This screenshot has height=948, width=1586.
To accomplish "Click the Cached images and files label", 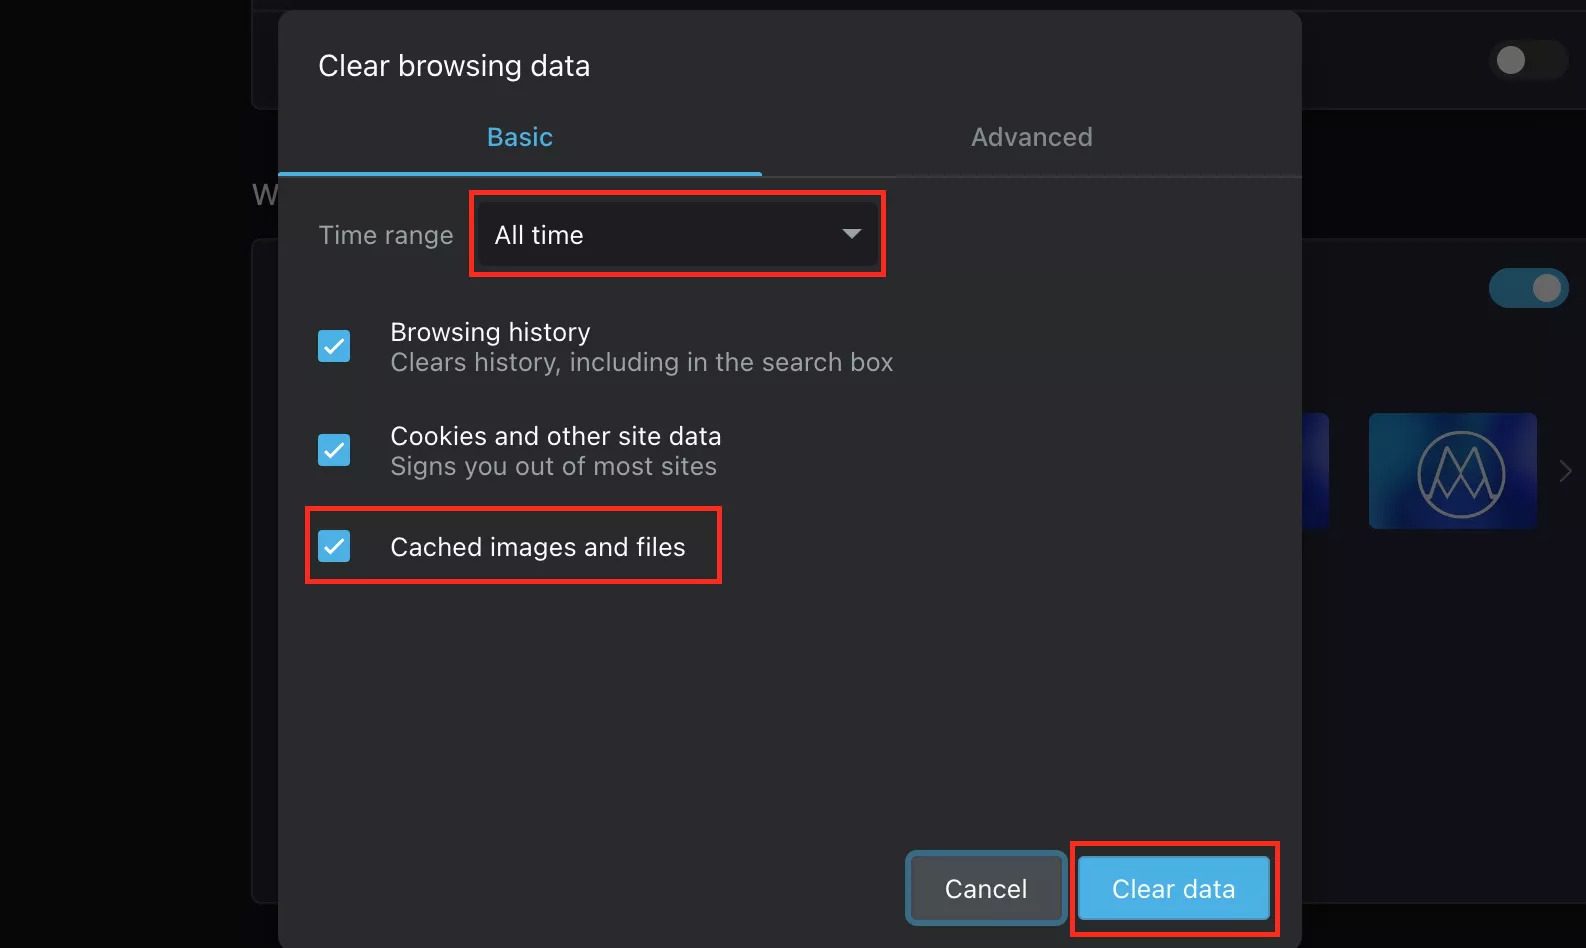I will coord(537,547).
